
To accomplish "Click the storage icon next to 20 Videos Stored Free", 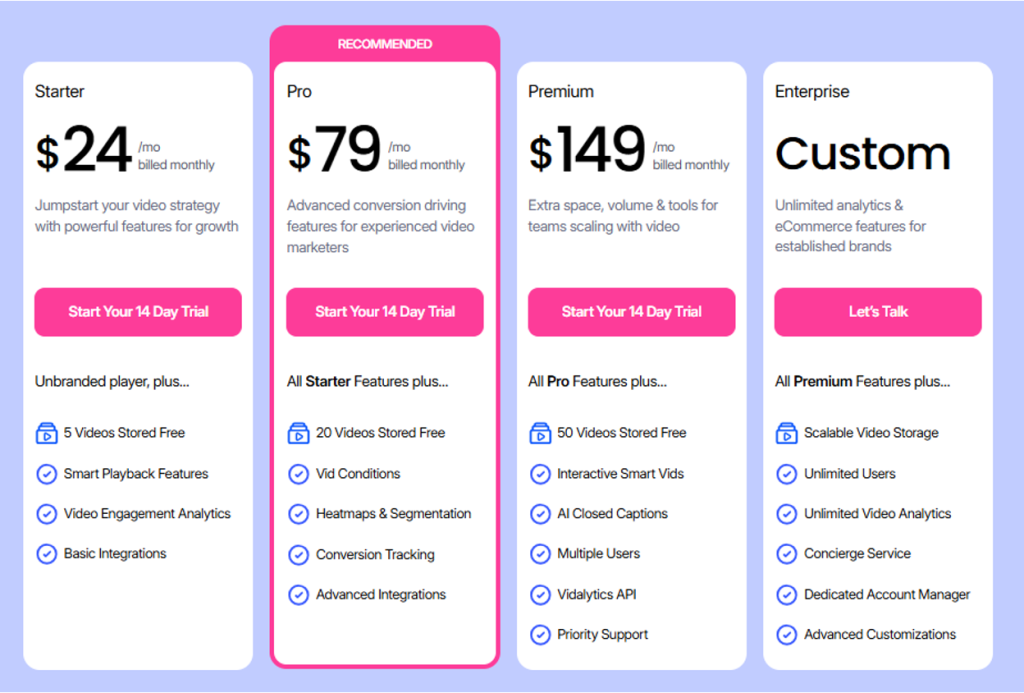I will pyautogui.click(x=298, y=433).
